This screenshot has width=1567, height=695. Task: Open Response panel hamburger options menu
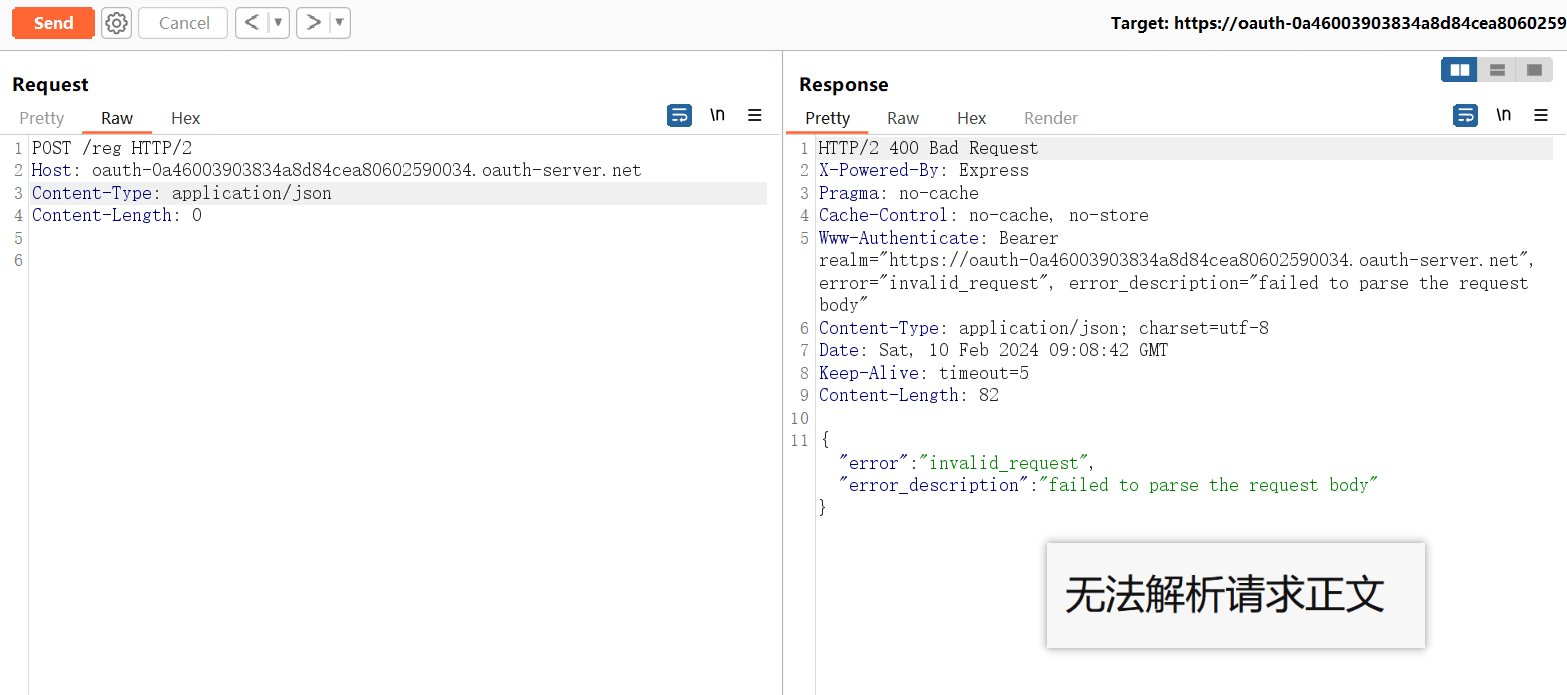[1541, 116]
